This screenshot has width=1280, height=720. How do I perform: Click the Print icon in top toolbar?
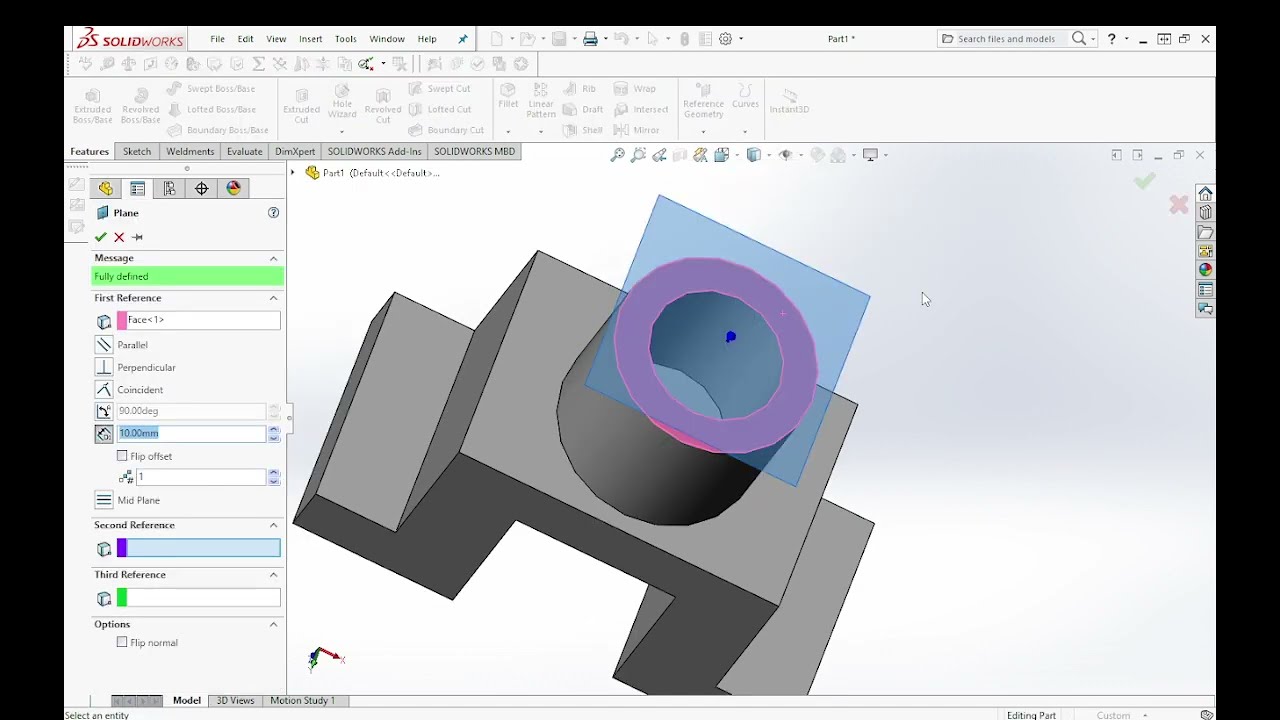[590, 39]
